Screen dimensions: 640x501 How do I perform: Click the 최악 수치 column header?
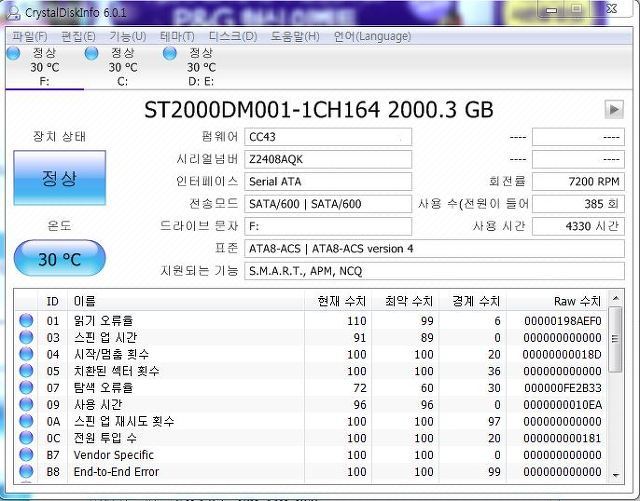(x=405, y=301)
